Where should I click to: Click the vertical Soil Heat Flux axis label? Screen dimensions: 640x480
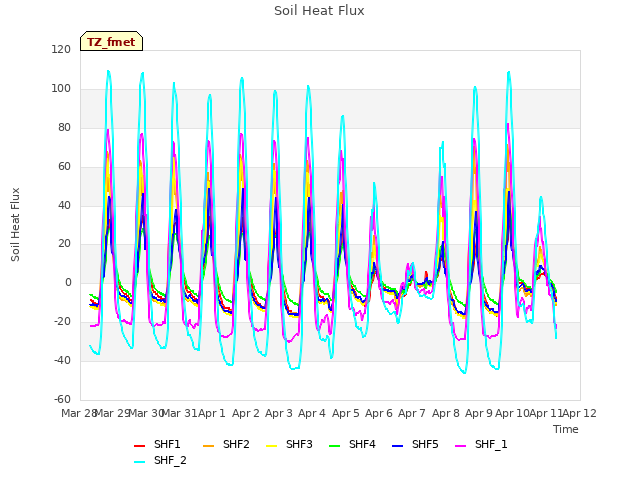15,224
